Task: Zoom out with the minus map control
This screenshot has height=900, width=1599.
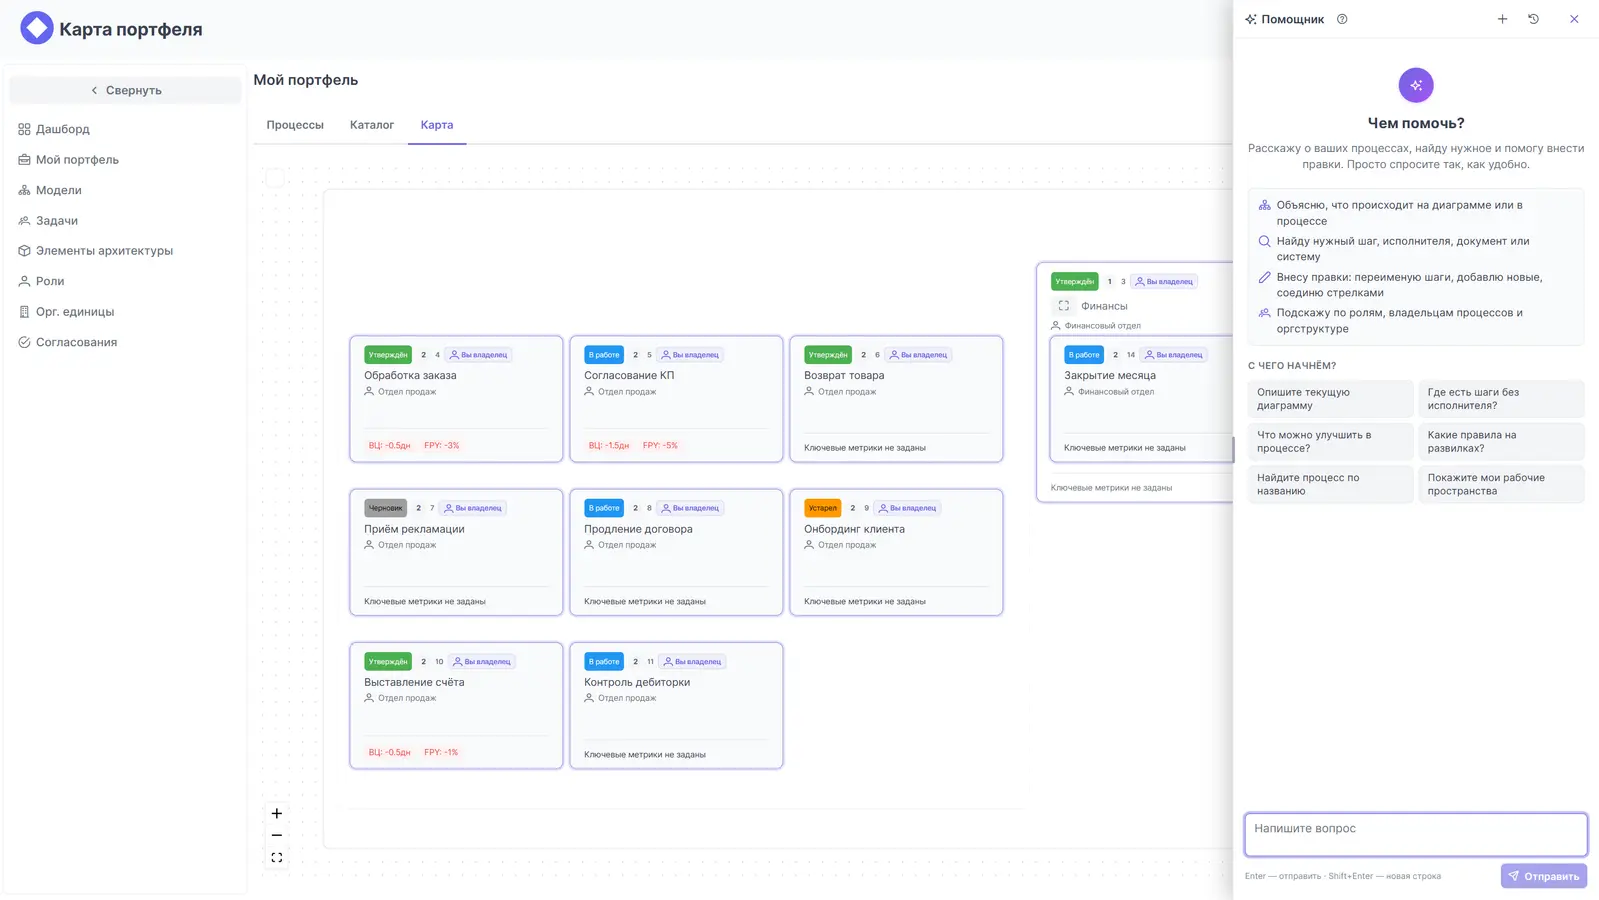Action: [277, 836]
